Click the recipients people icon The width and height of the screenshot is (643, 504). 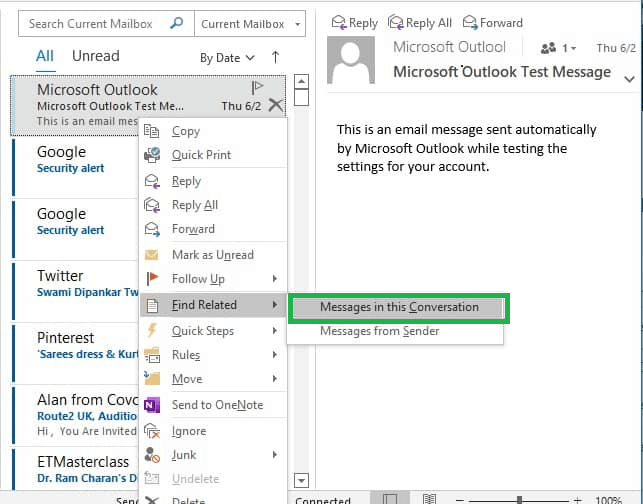[x=548, y=48]
